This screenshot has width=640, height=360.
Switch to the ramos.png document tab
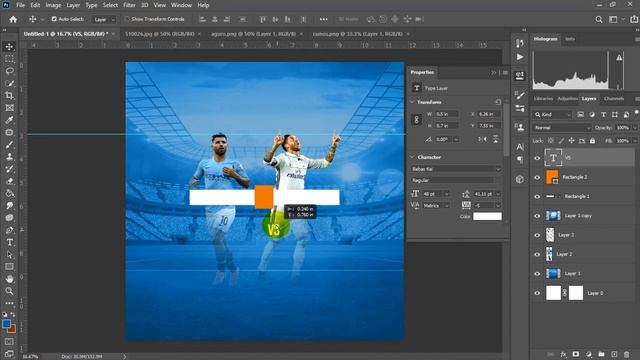pyautogui.click(x=358, y=34)
